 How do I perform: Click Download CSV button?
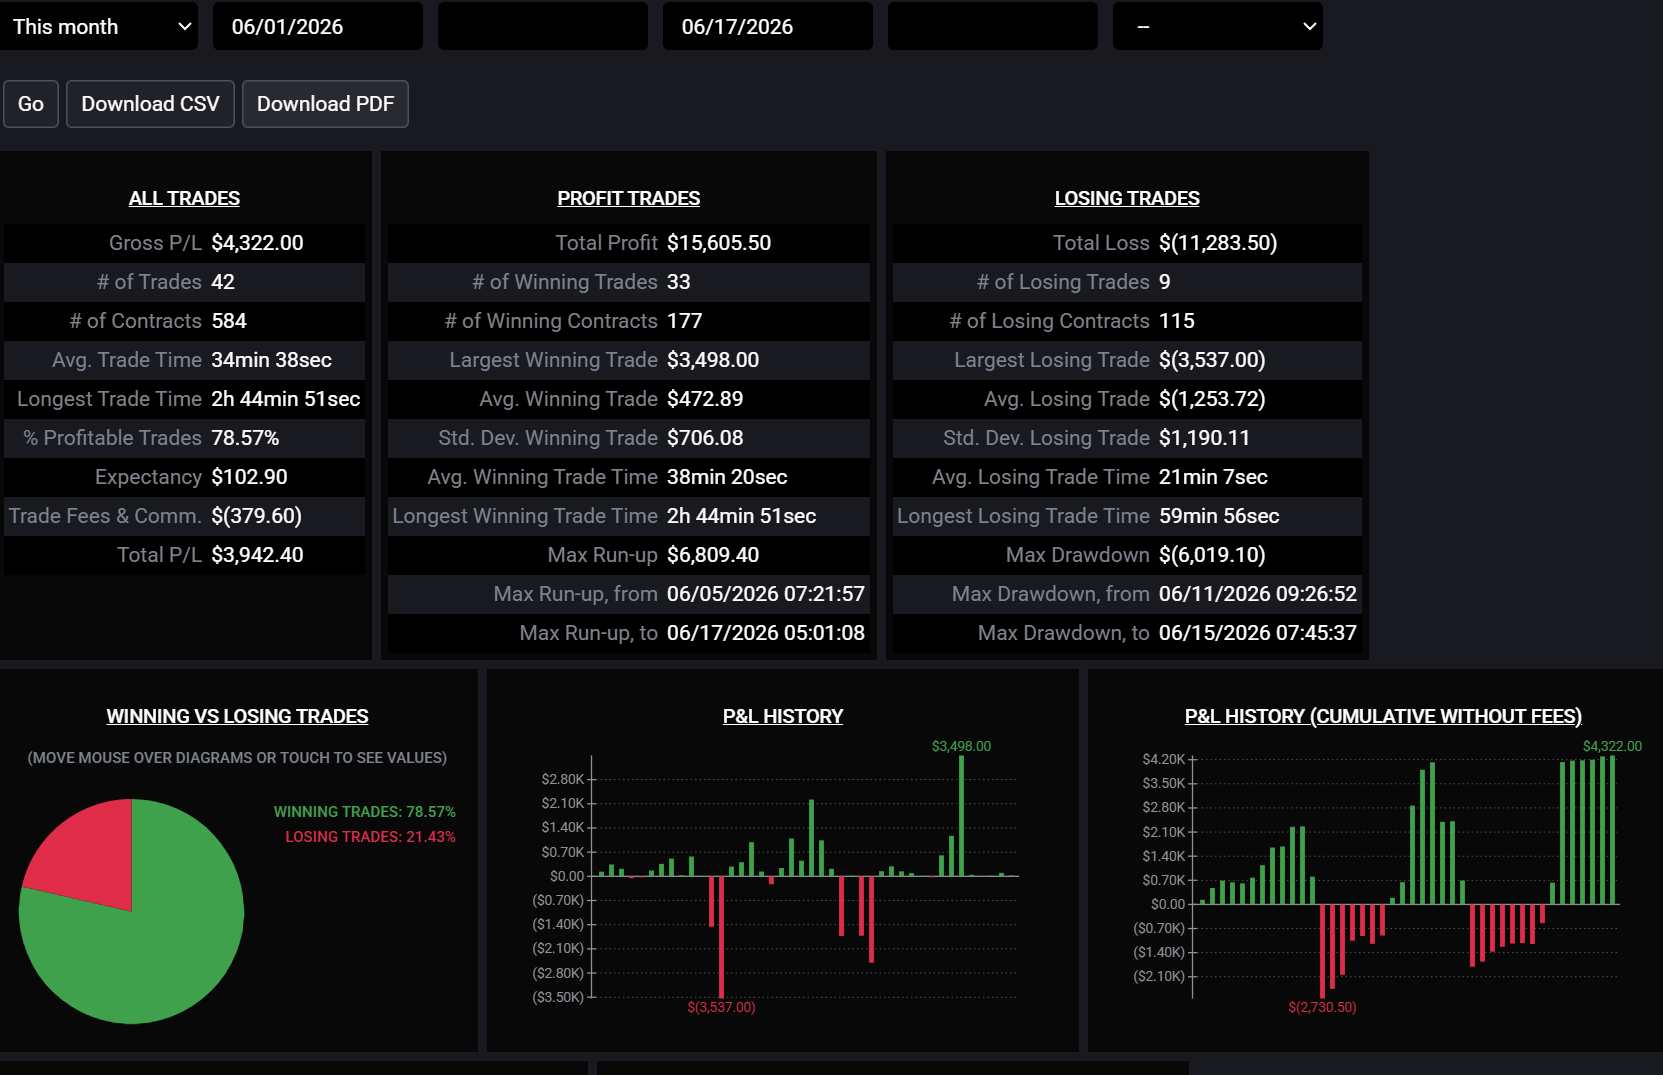(x=150, y=104)
